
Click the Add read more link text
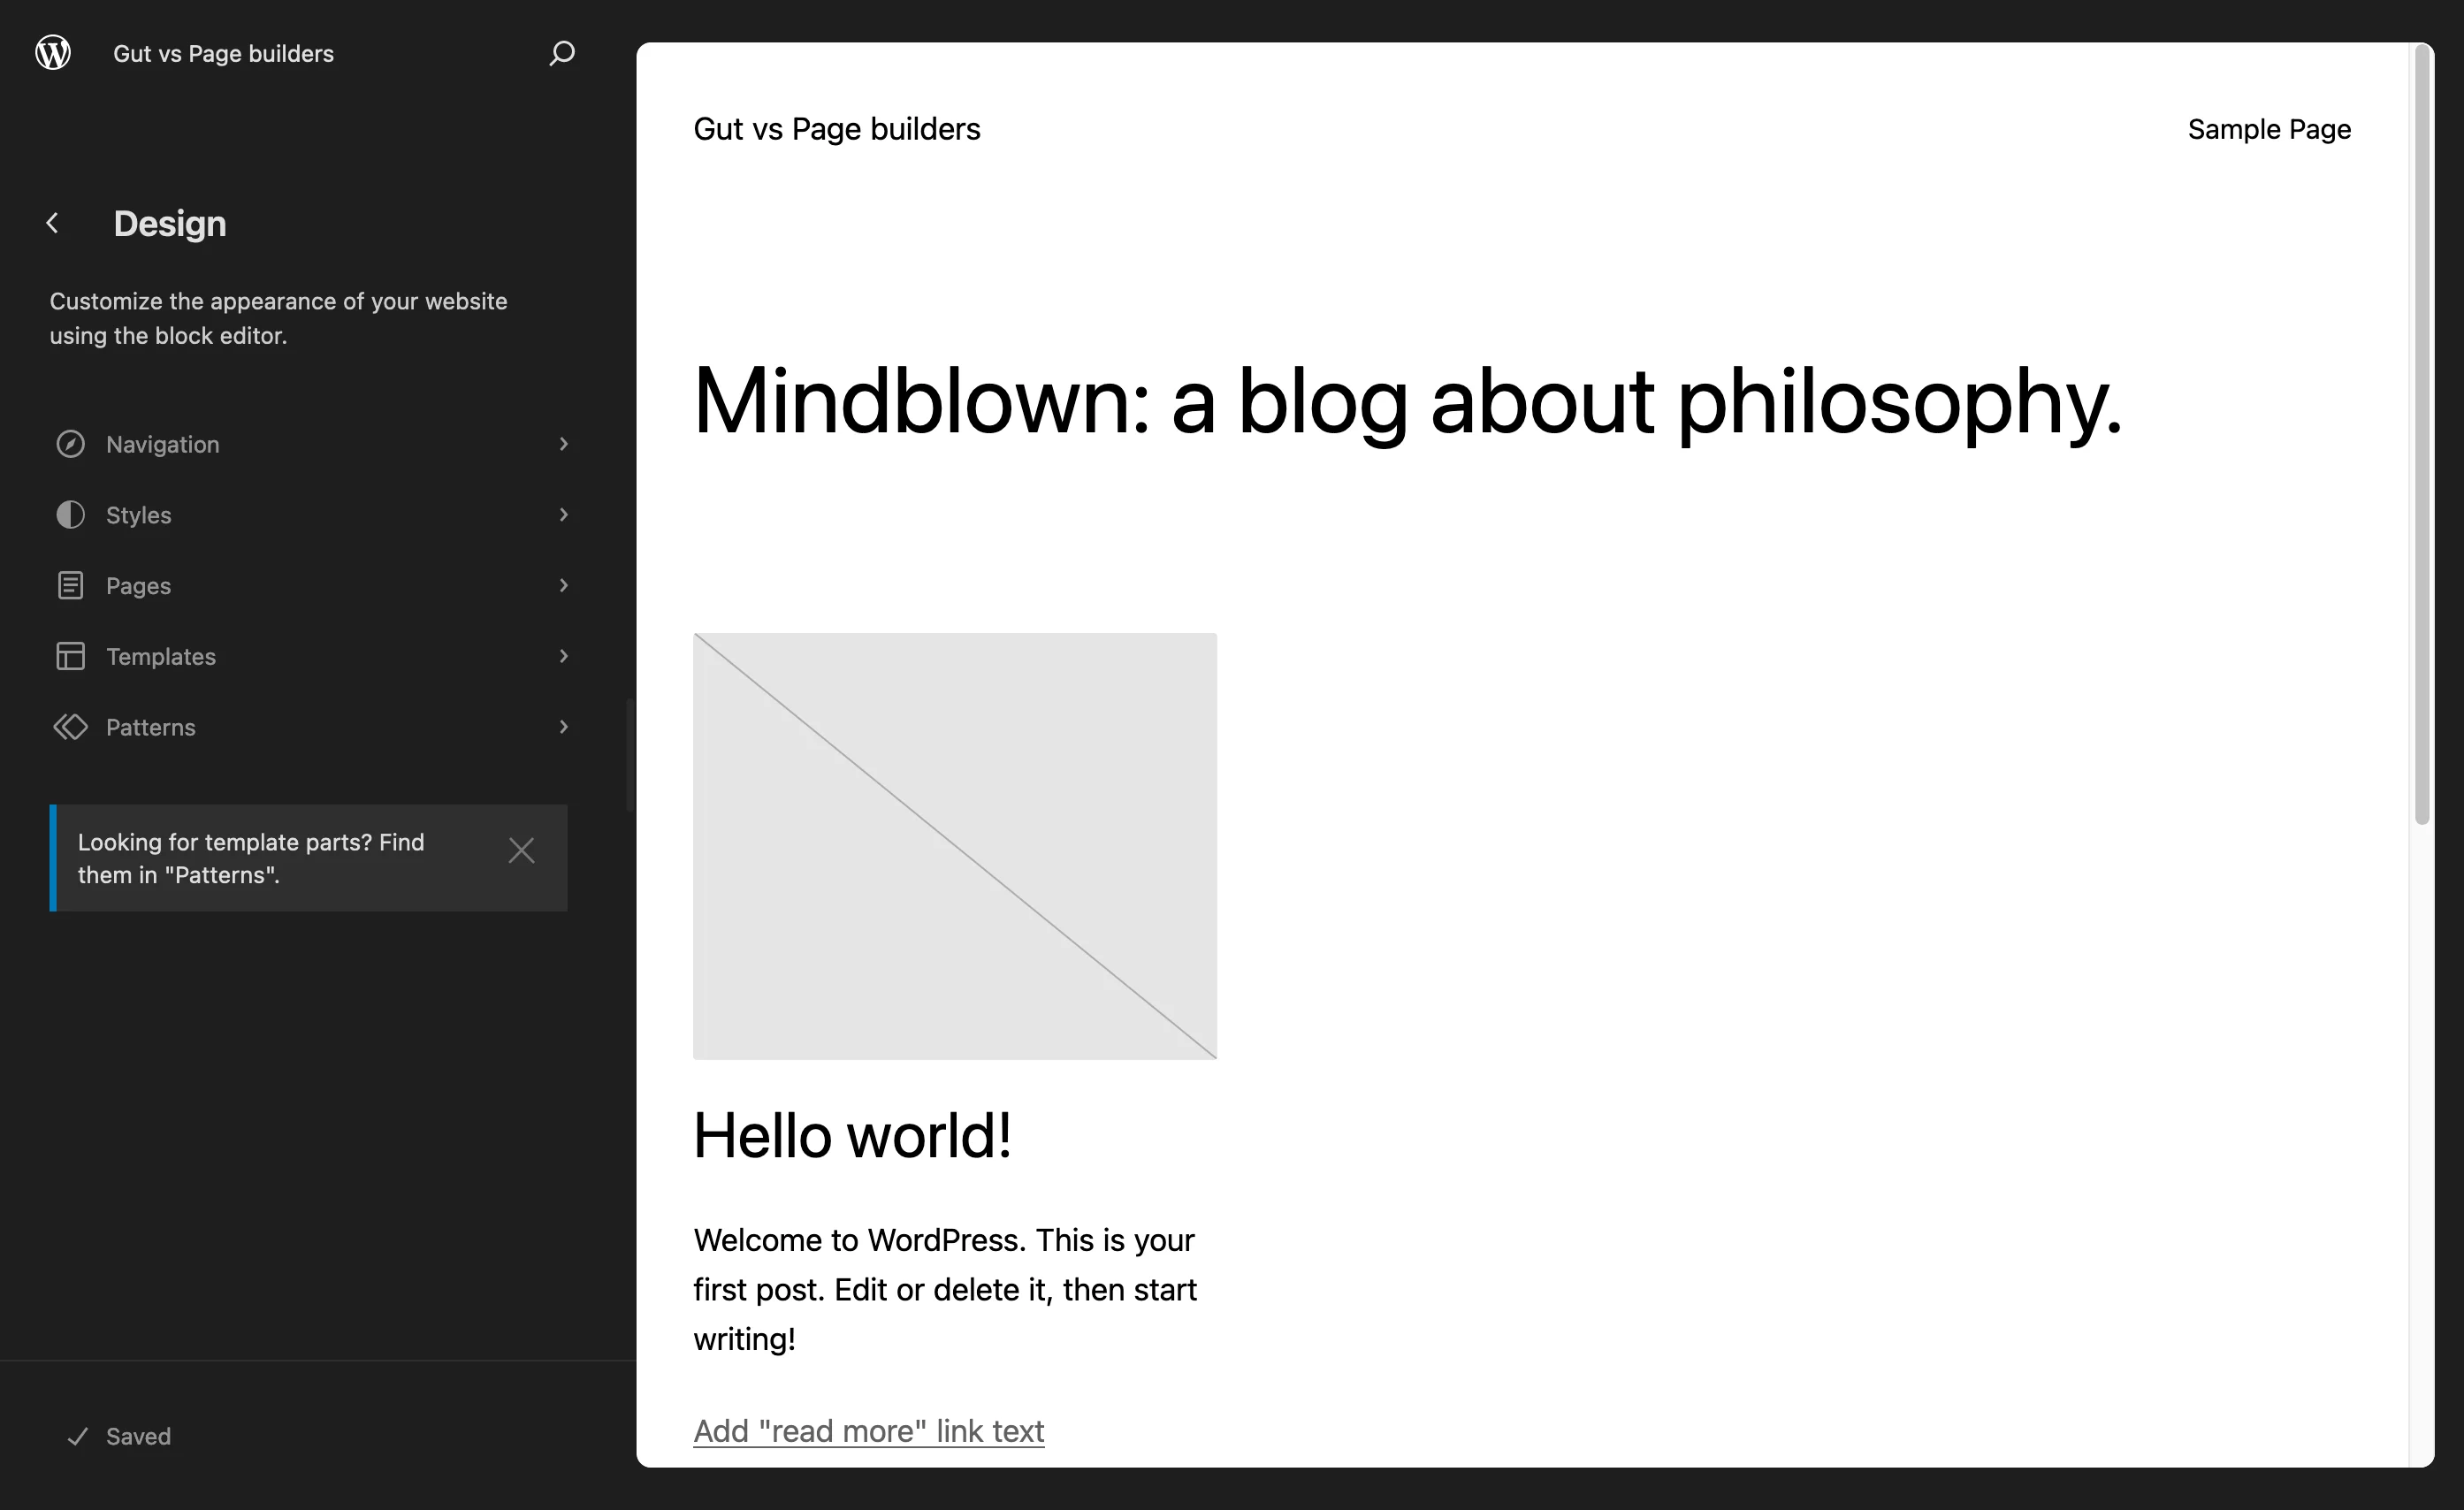point(869,1429)
